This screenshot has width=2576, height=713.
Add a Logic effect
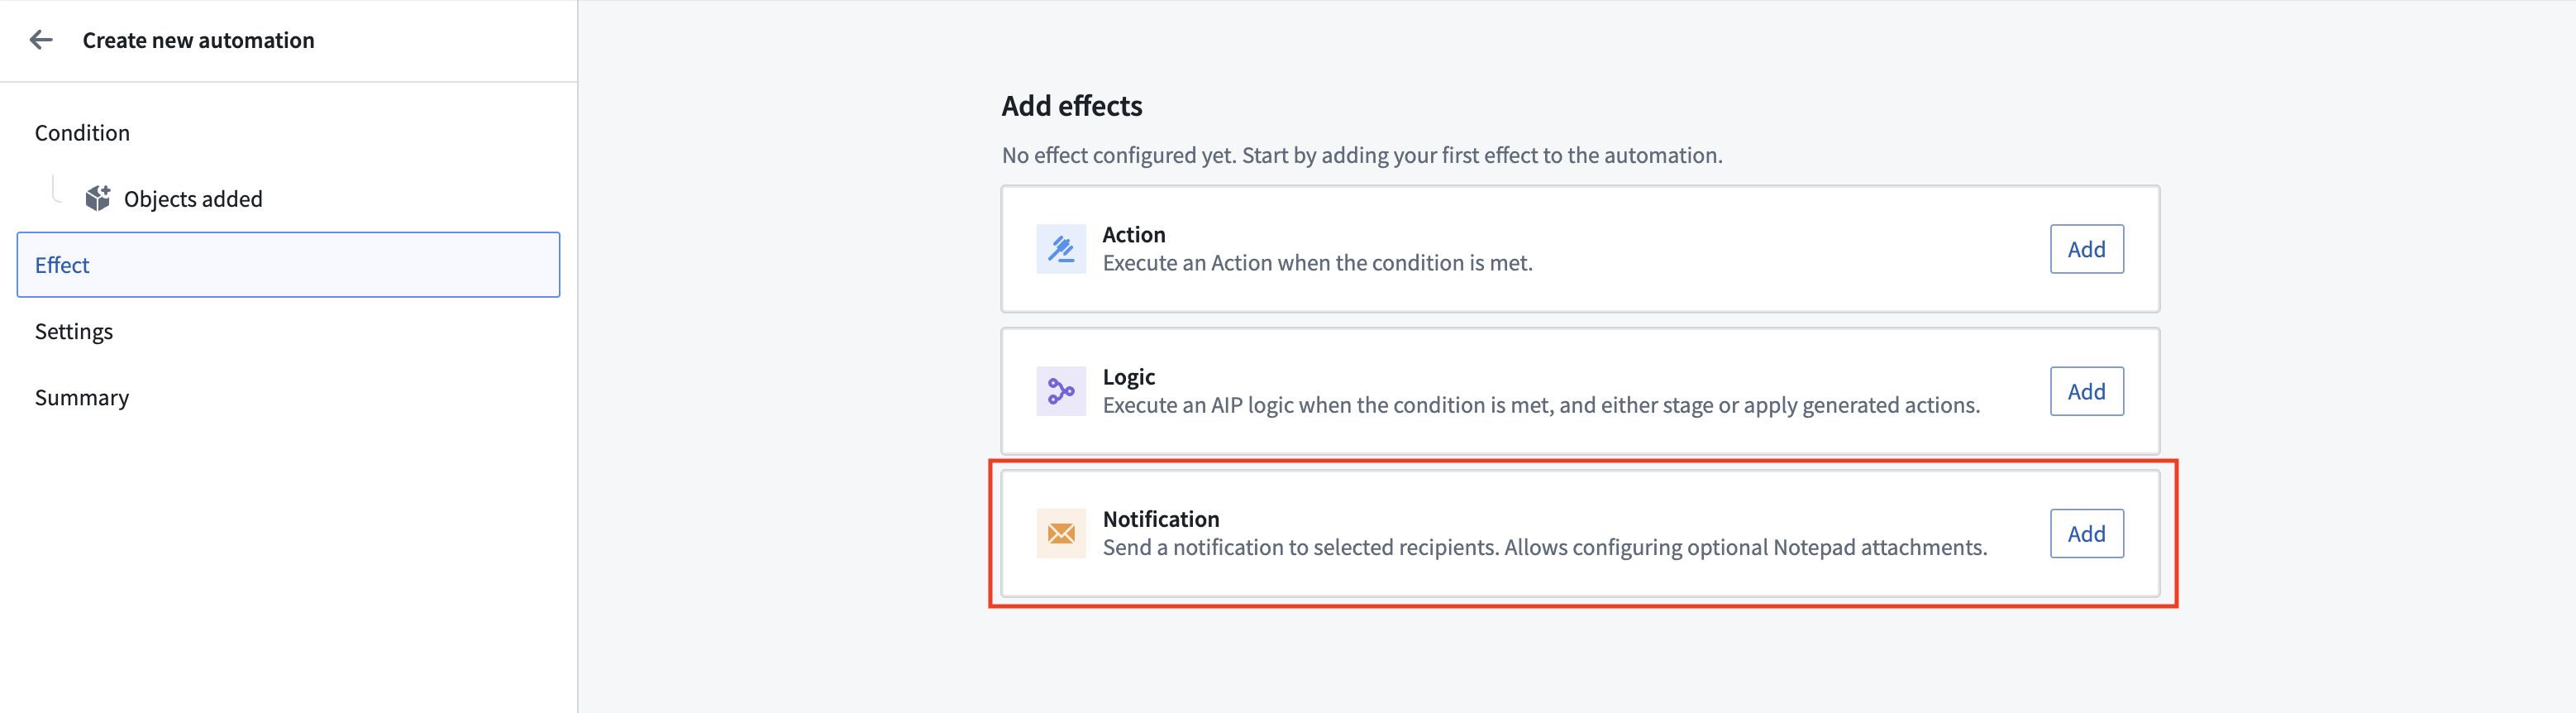point(2086,391)
